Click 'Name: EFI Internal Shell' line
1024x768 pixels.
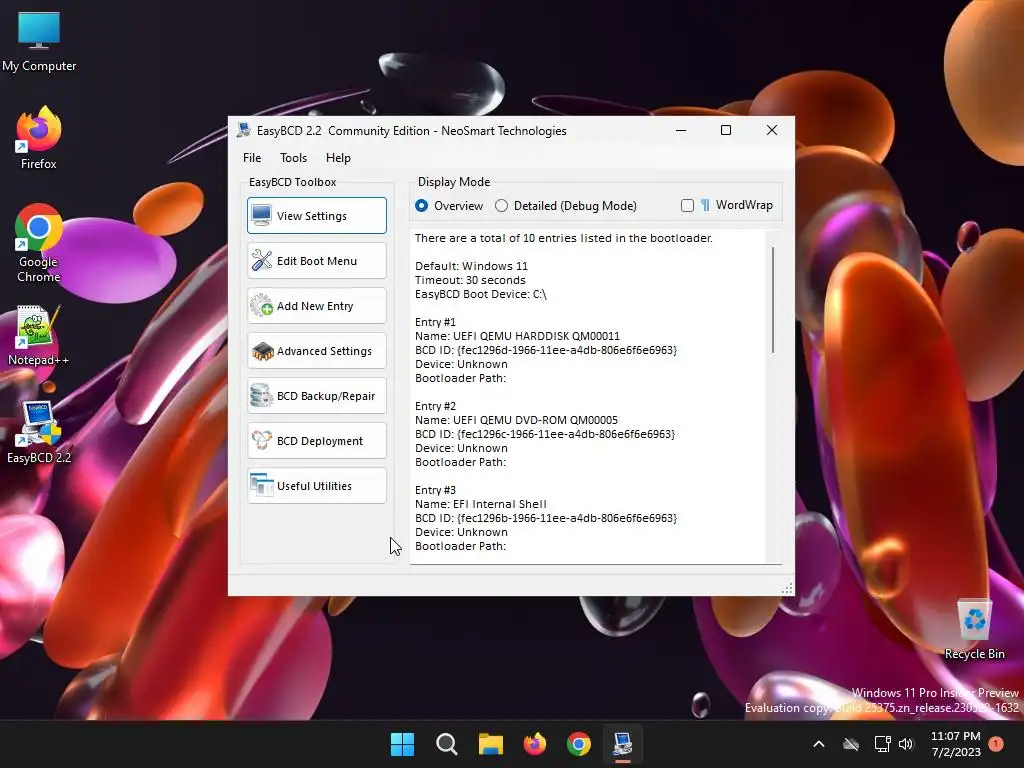coord(481,504)
